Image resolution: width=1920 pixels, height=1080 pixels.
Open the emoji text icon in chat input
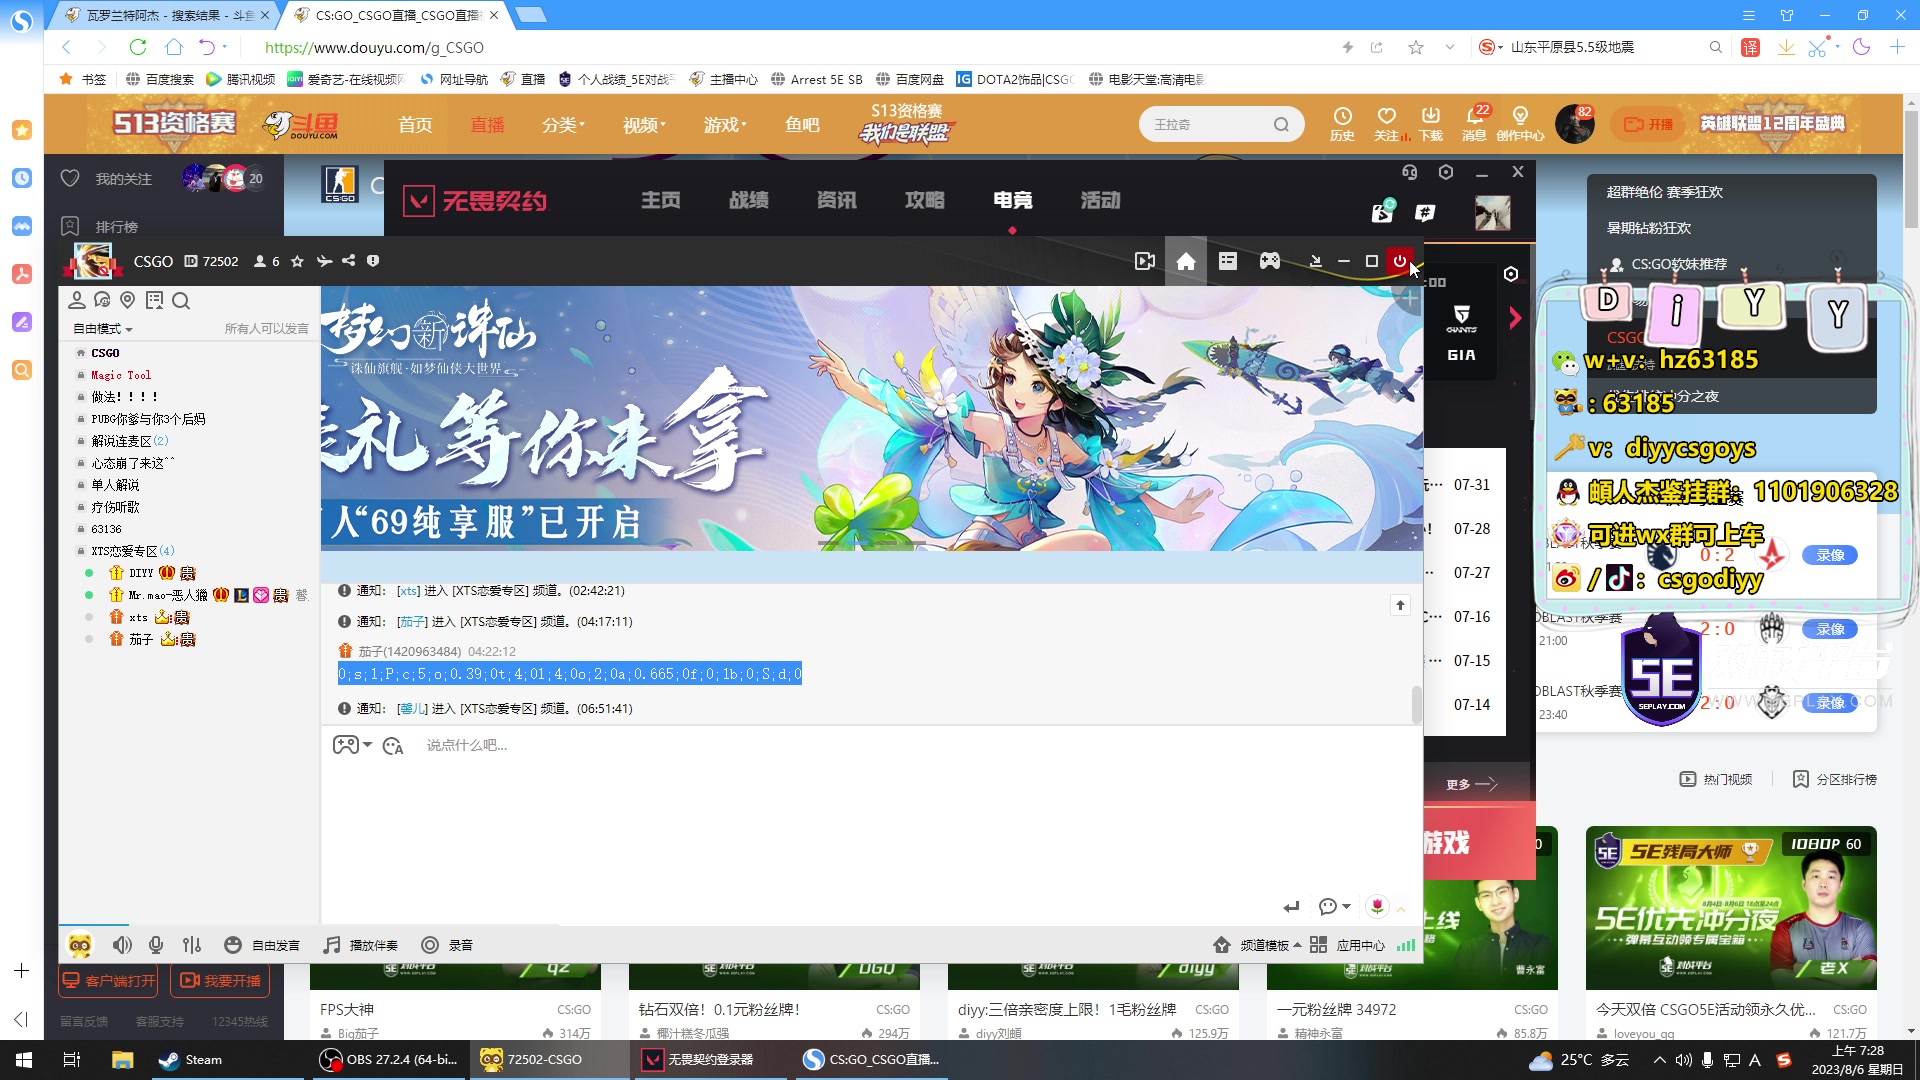click(x=393, y=745)
